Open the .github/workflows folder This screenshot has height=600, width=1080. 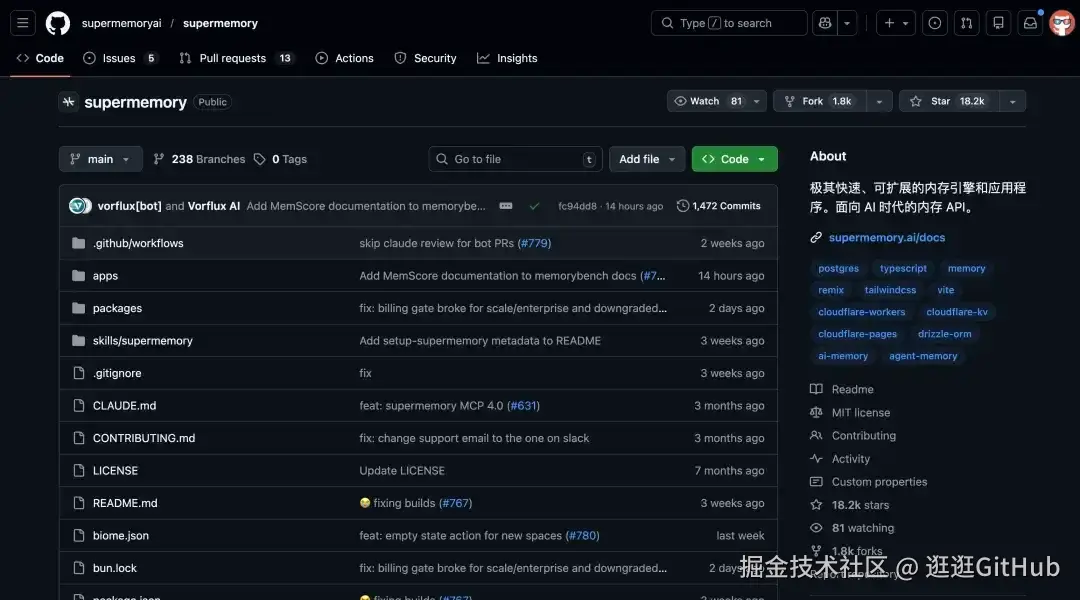[x=138, y=243]
